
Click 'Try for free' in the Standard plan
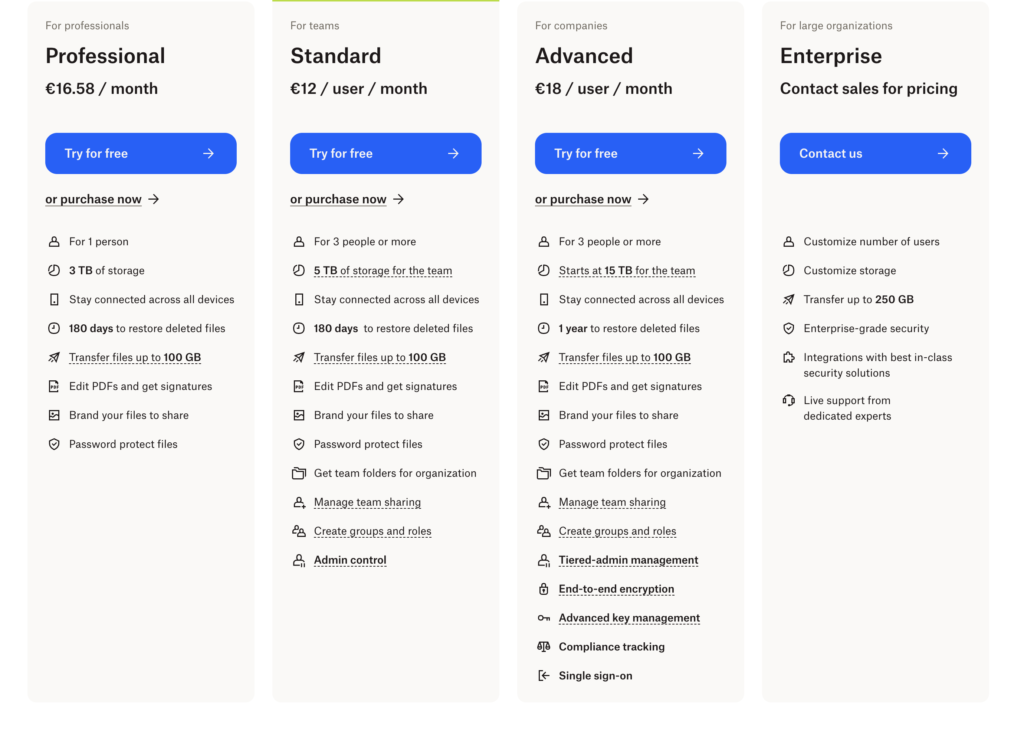coord(385,153)
